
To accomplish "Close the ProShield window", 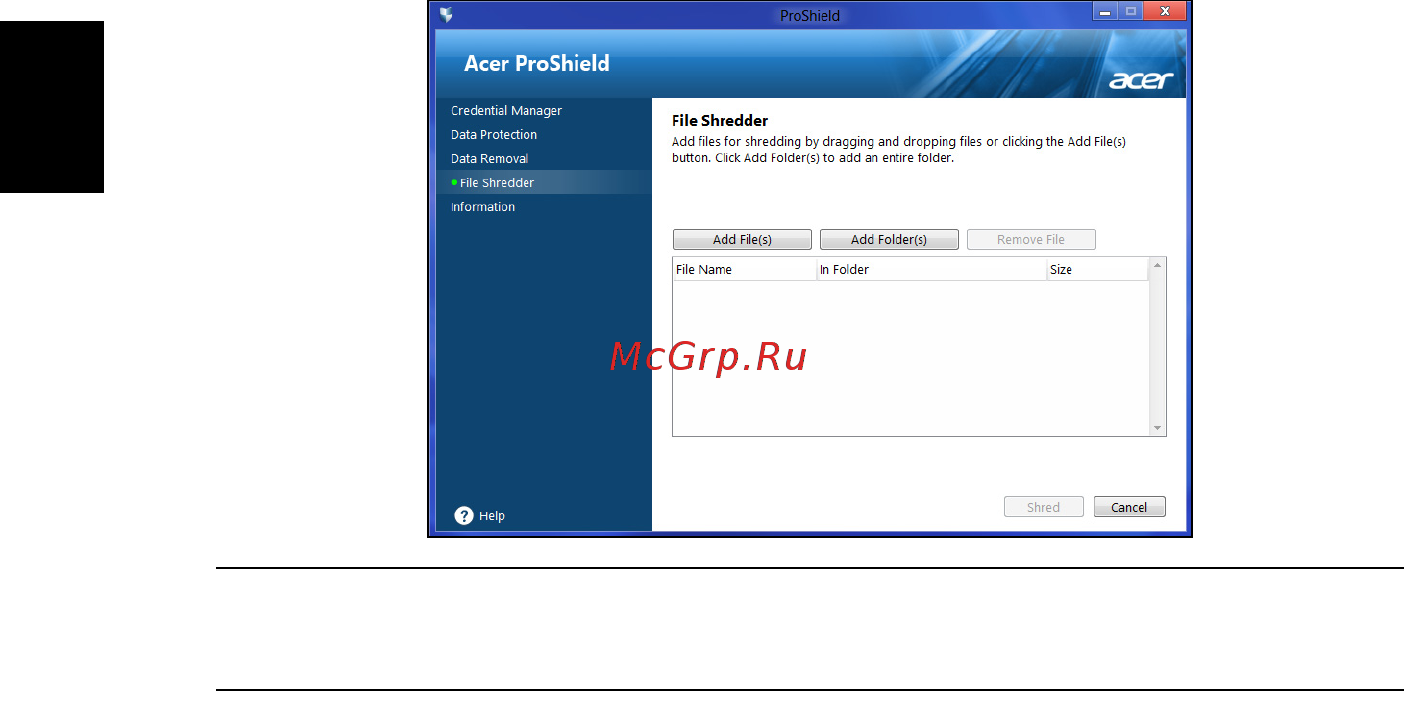I will [1166, 12].
